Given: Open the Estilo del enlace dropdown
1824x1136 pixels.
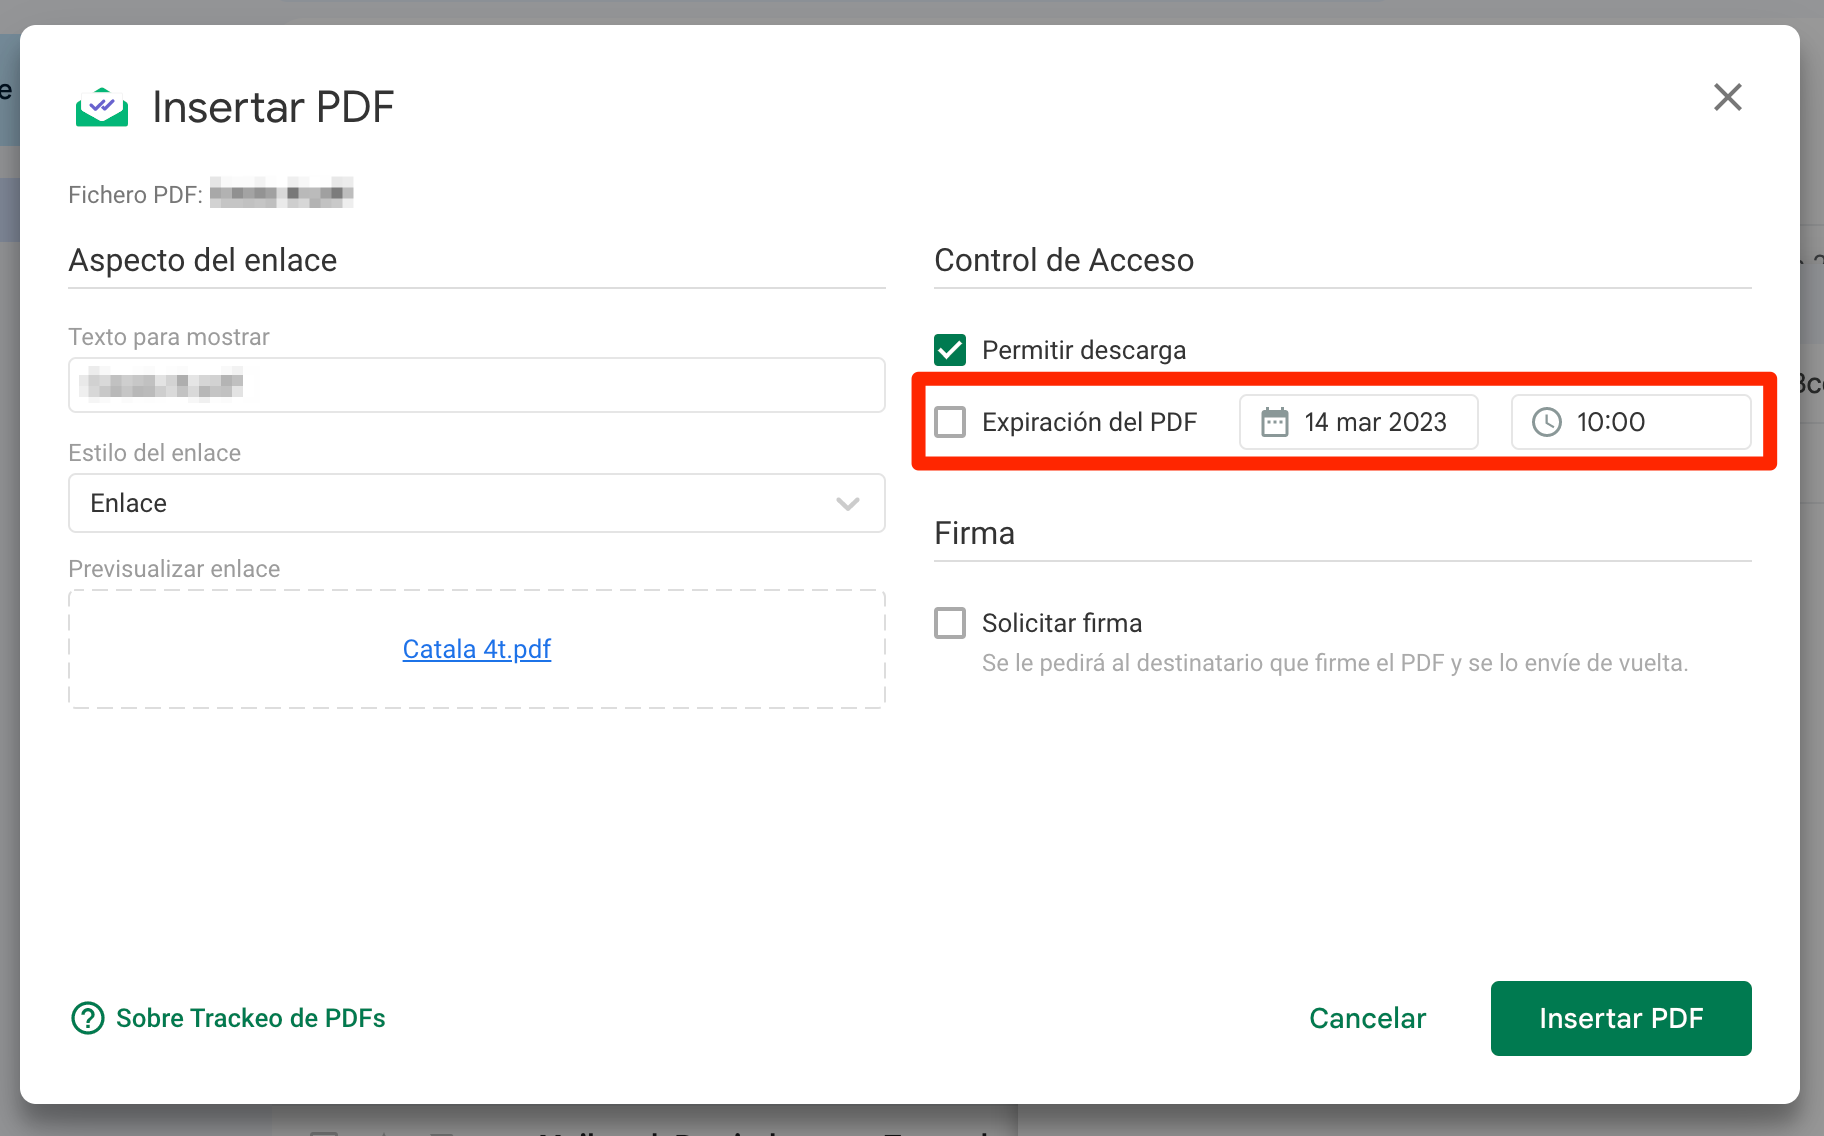Looking at the screenshot, I should 476,503.
